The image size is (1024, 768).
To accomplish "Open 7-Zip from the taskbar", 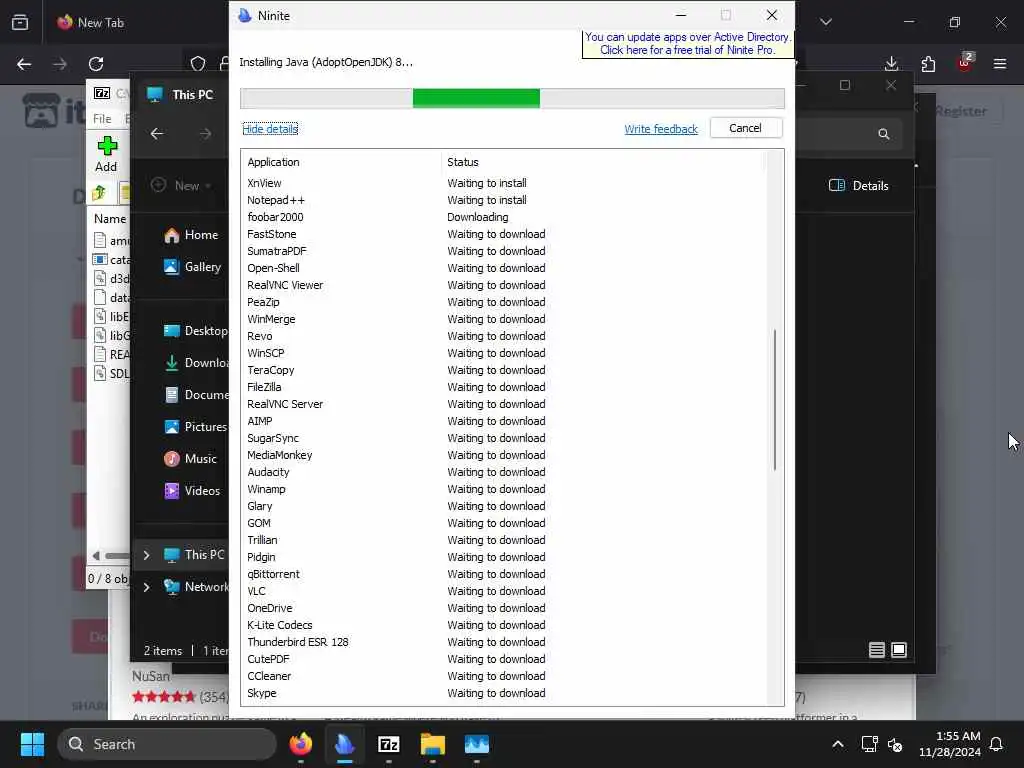I will pyautogui.click(x=389, y=744).
